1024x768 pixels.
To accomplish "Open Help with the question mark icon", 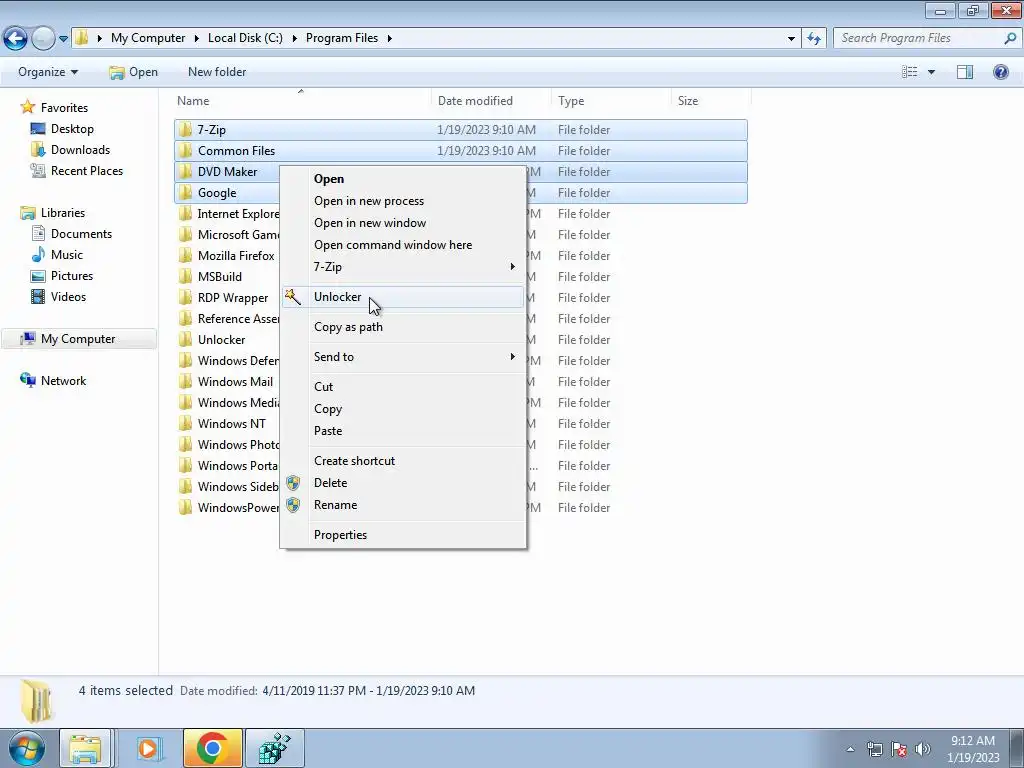I will point(1000,72).
